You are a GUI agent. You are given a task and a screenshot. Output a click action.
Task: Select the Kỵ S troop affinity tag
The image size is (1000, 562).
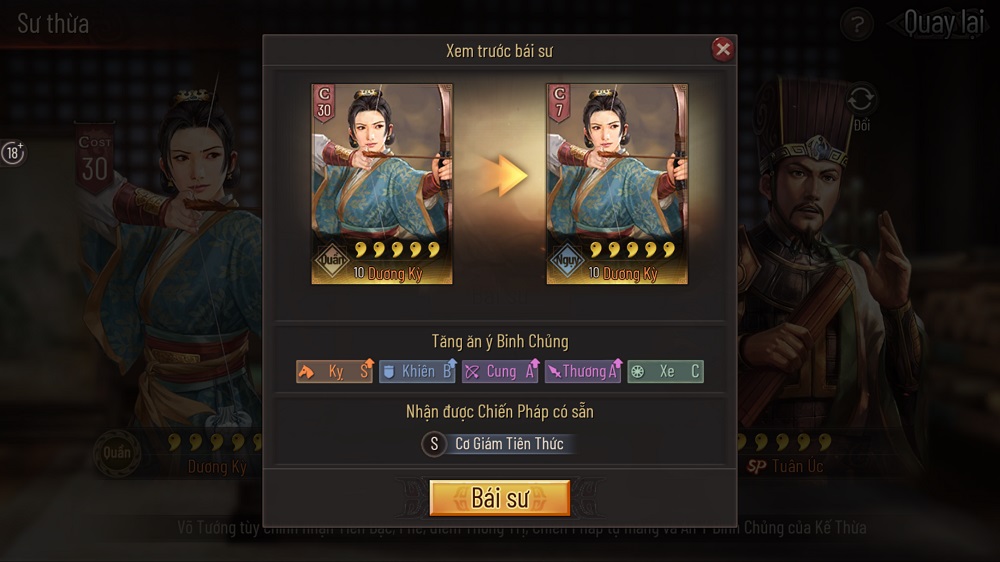334,371
